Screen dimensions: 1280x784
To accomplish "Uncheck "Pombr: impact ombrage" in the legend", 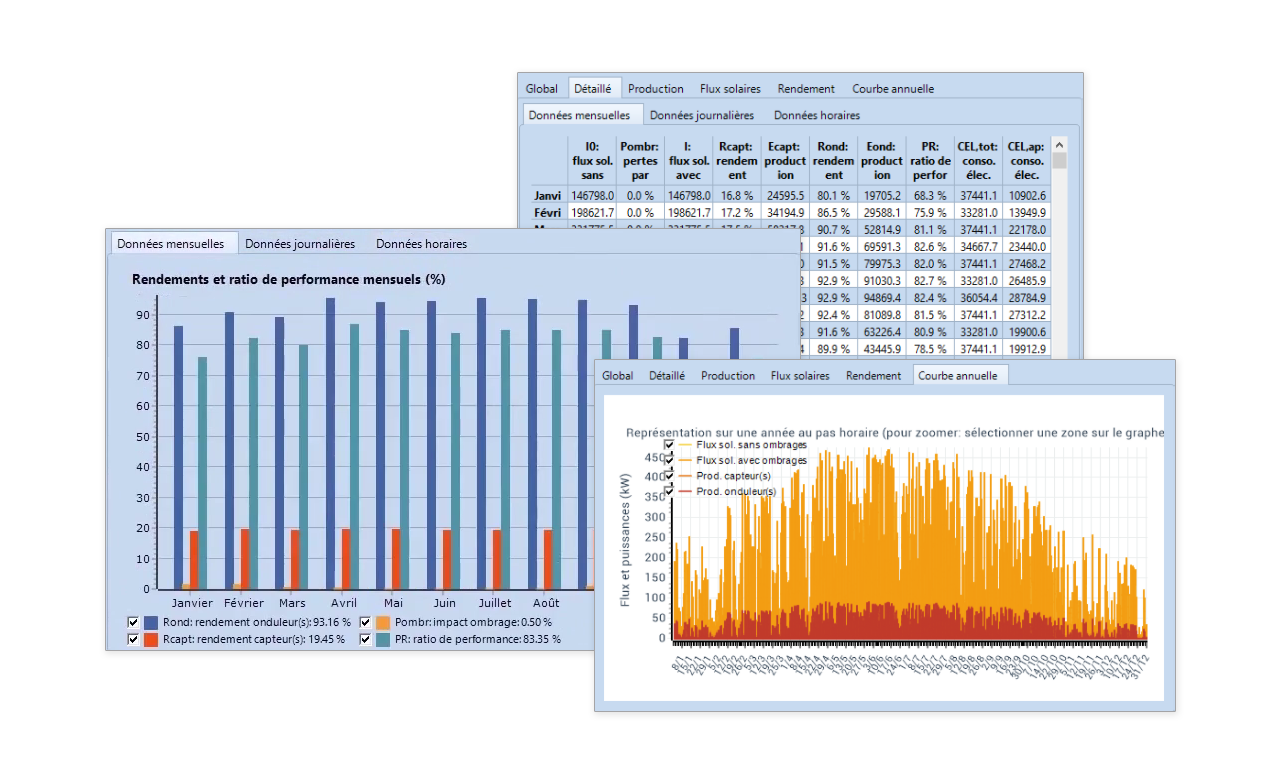I will (x=366, y=622).
